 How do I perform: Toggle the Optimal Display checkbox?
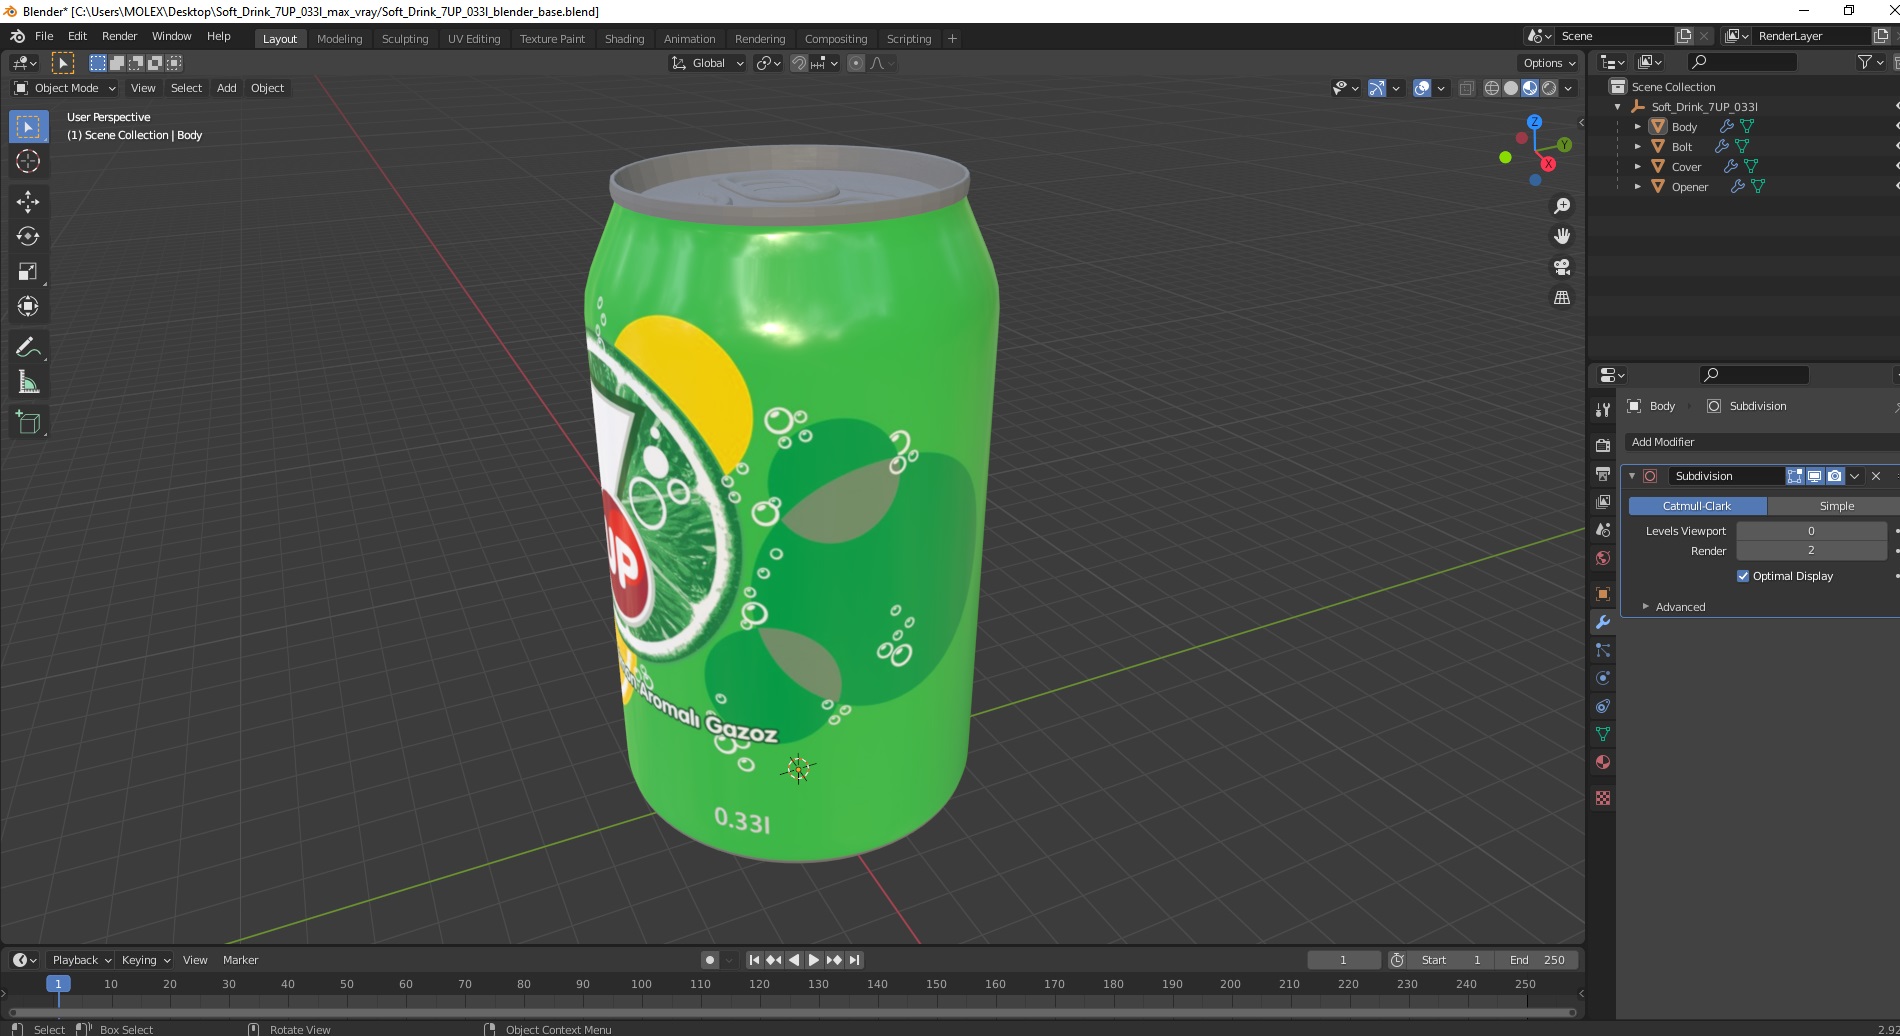pos(1743,576)
